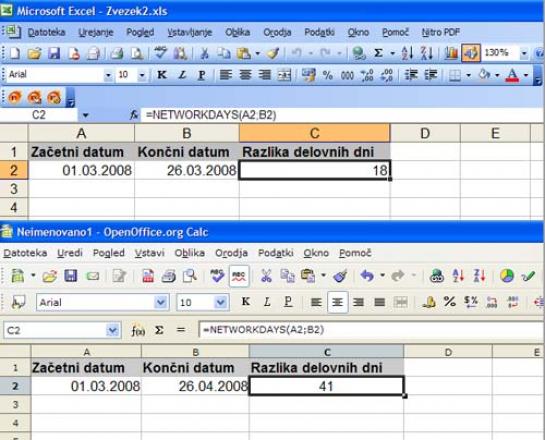Click Excel's fx insert function icon
This screenshot has width=545, height=440.
[134, 115]
